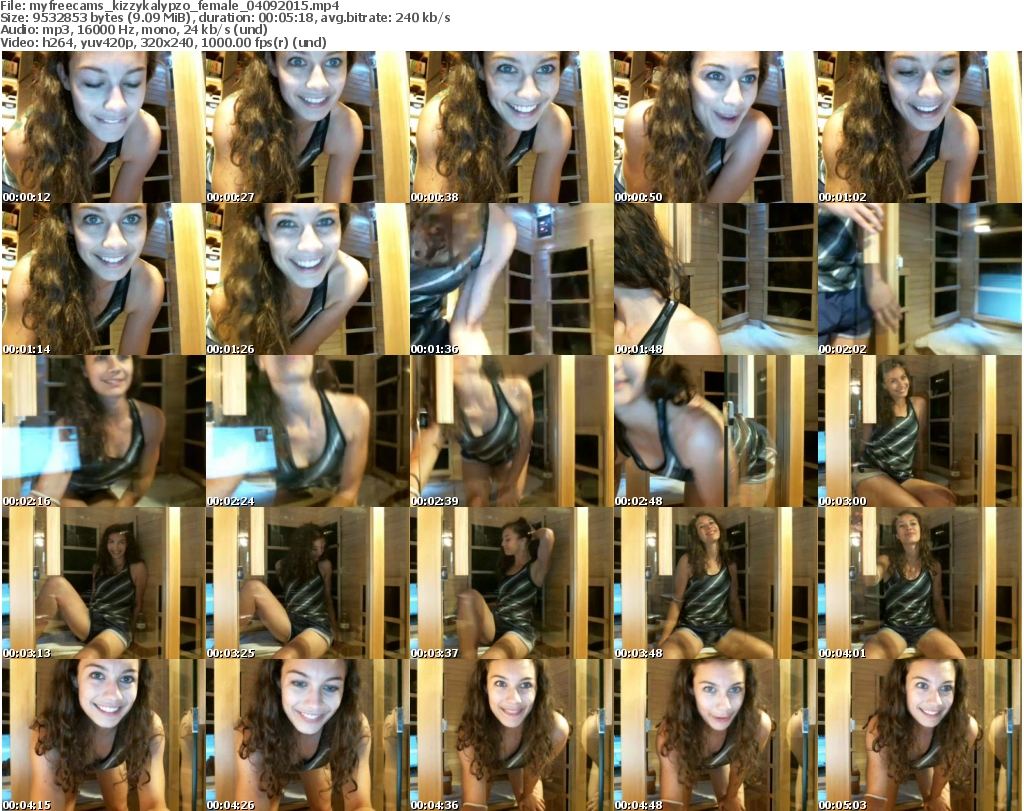This screenshot has height=811, width=1024.
Task: Choose the thumbnail stamped 00:03:37
Action: tap(511, 583)
